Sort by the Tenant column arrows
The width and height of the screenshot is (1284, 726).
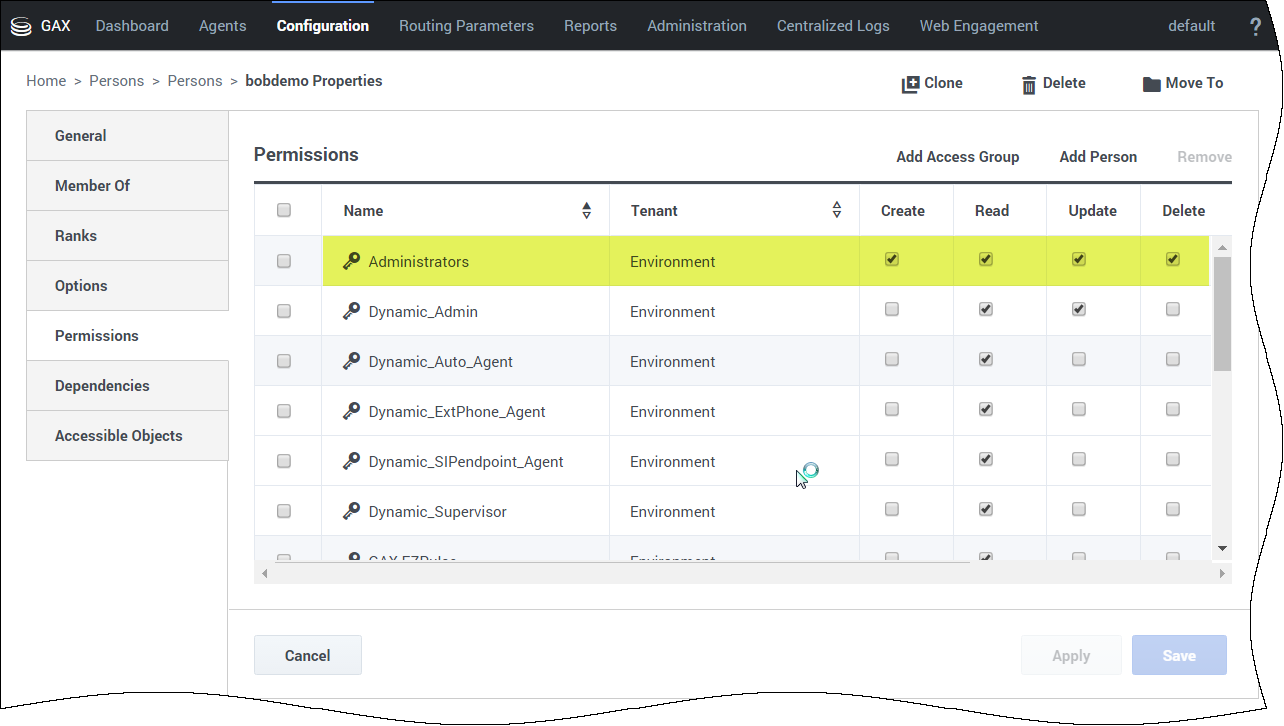[837, 210]
